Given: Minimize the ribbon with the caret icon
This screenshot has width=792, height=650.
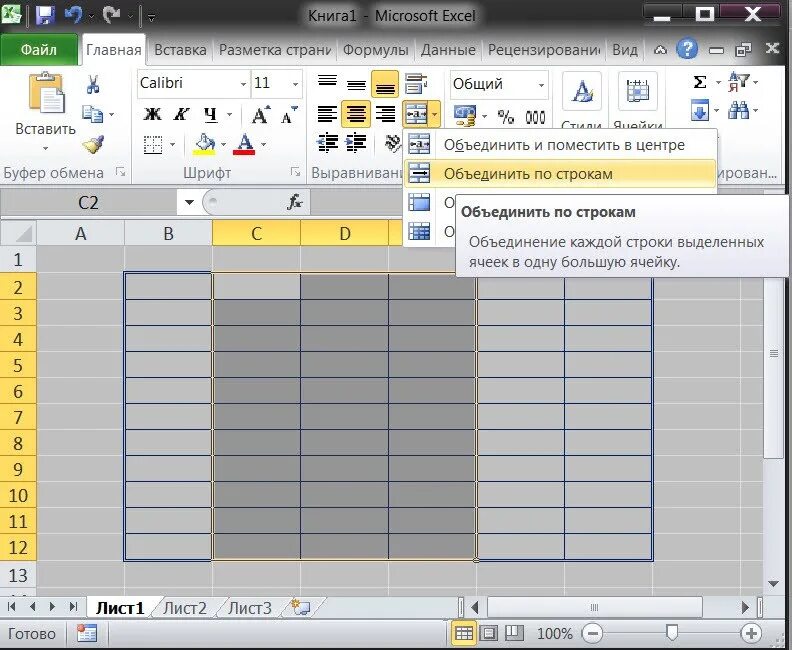Looking at the screenshot, I should [660, 49].
